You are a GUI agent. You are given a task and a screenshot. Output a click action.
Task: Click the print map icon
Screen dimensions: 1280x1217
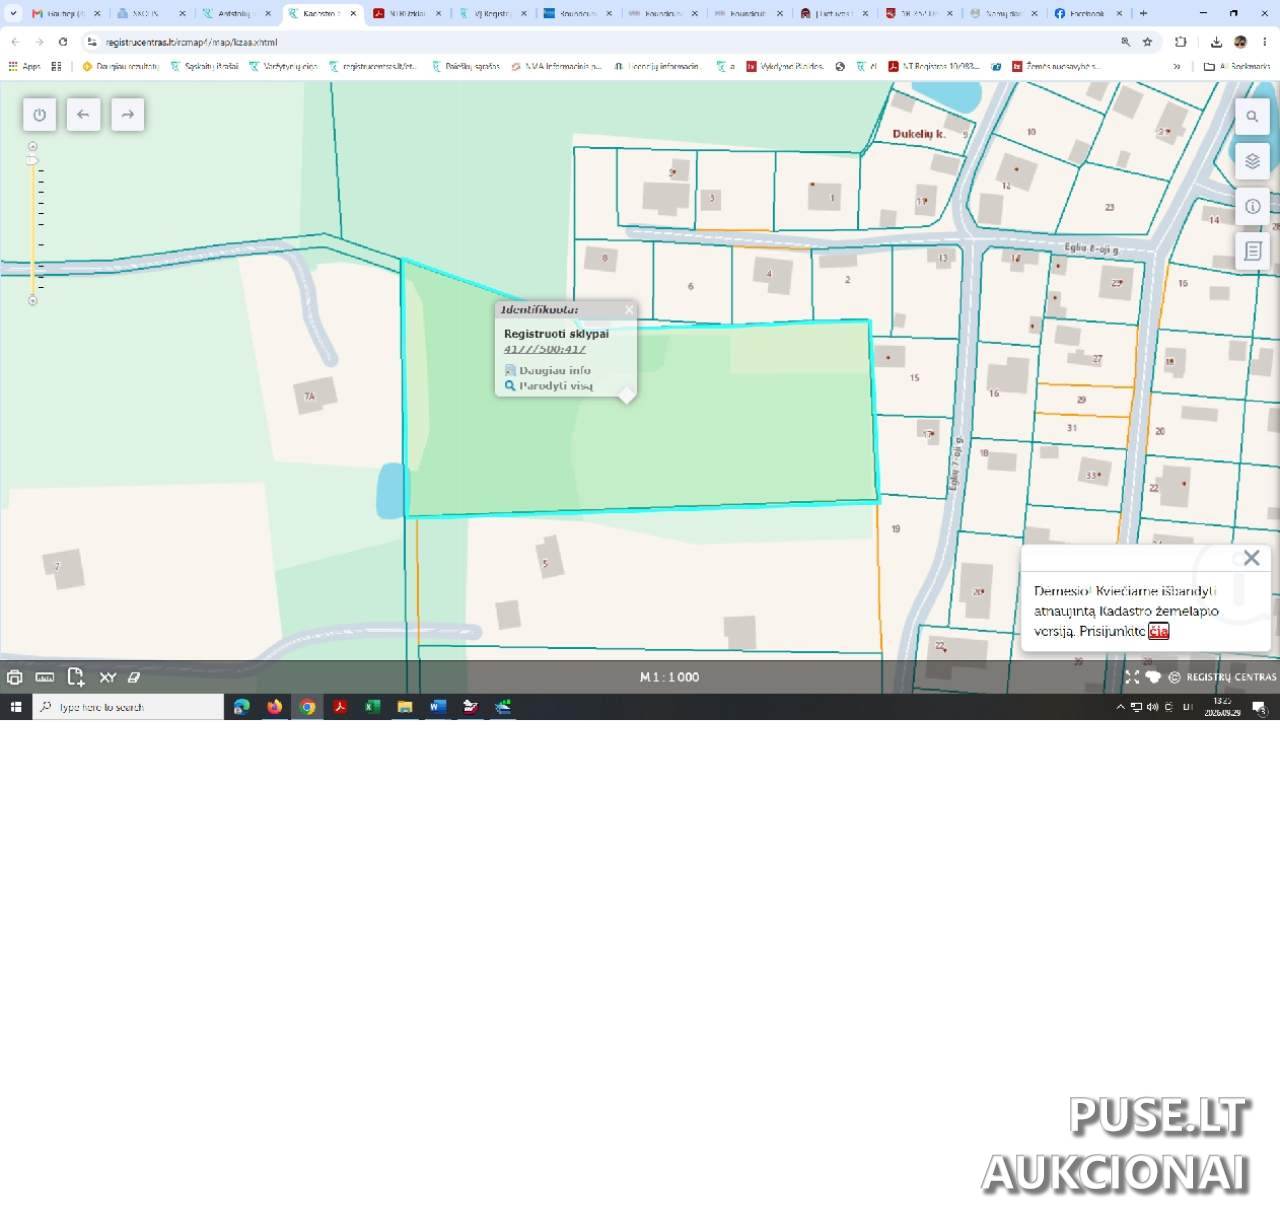pos(15,677)
